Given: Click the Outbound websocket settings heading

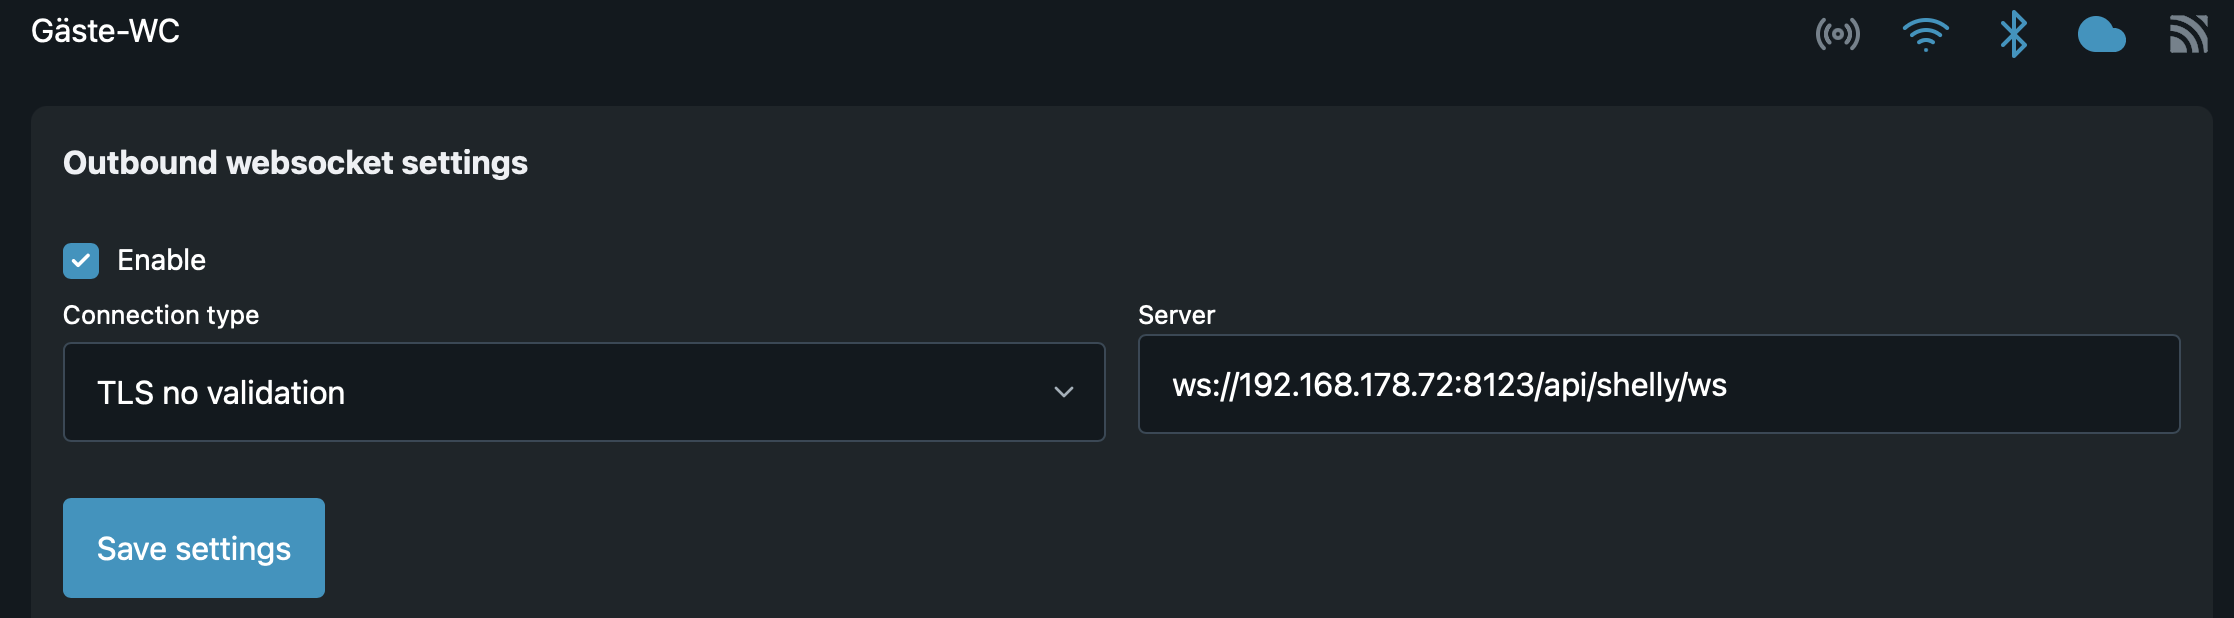Looking at the screenshot, I should pyautogui.click(x=295, y=162).
